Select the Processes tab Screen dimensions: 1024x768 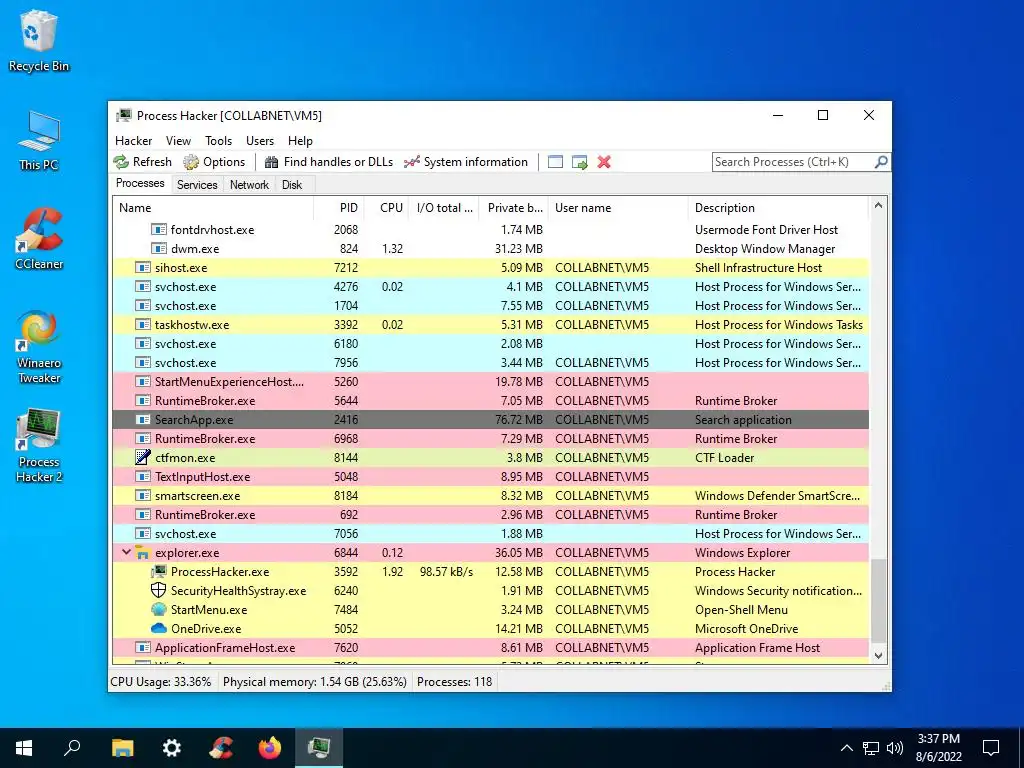[140, 184]
